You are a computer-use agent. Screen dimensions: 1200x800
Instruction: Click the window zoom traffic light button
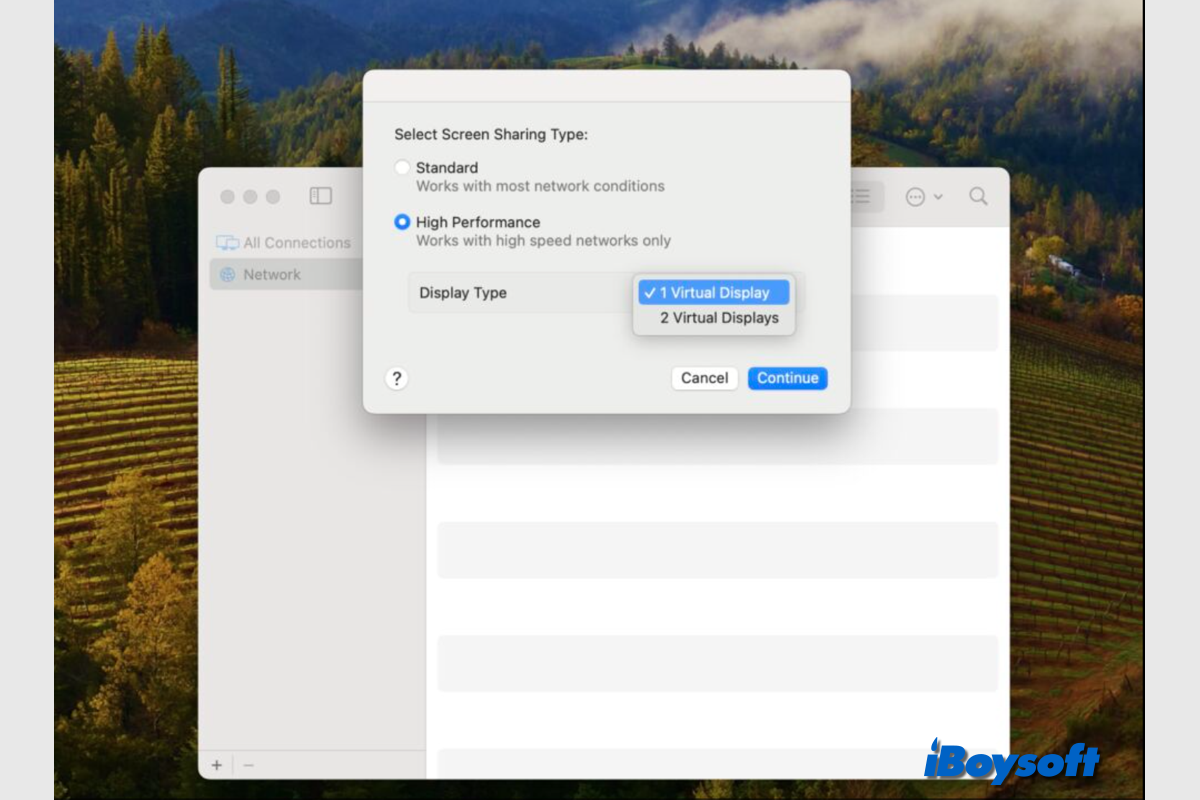tap(273, 197)
